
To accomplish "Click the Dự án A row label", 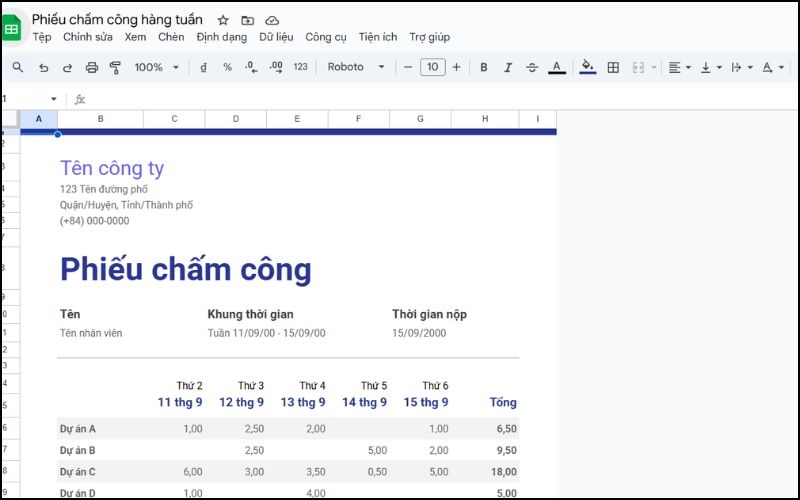I will tap(78, 429).
